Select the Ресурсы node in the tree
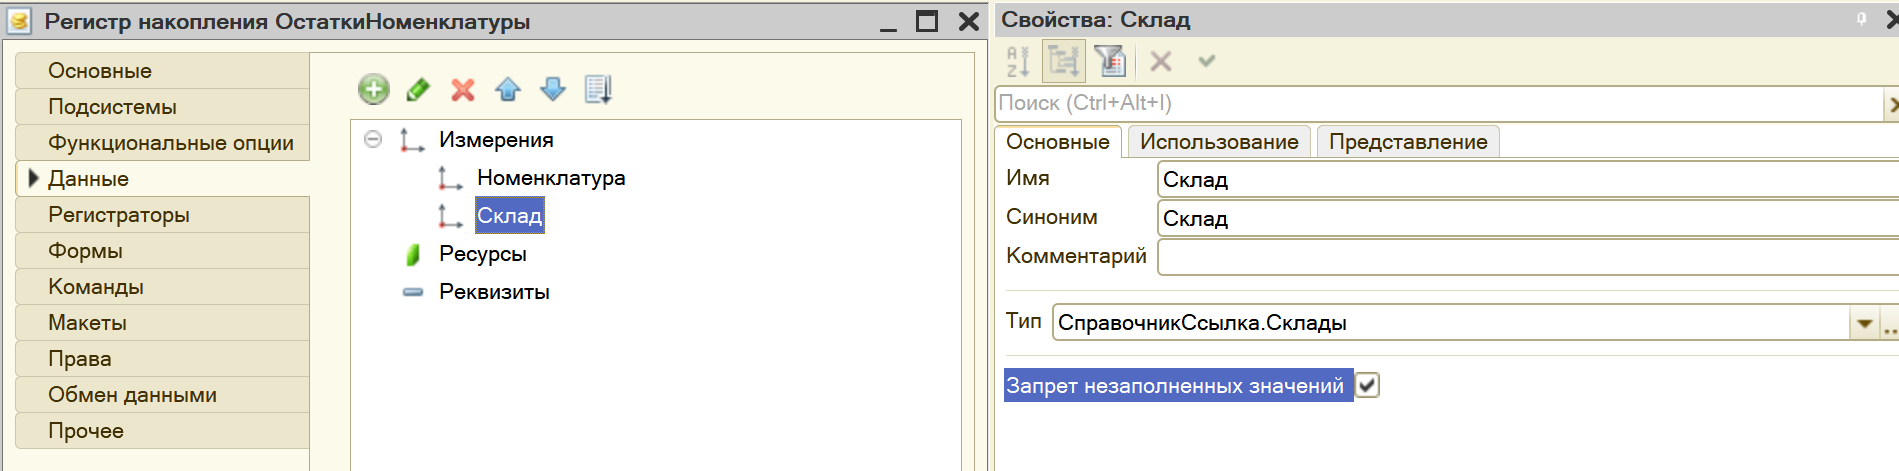Screen dimensions: 1899x471 (483, 254)
